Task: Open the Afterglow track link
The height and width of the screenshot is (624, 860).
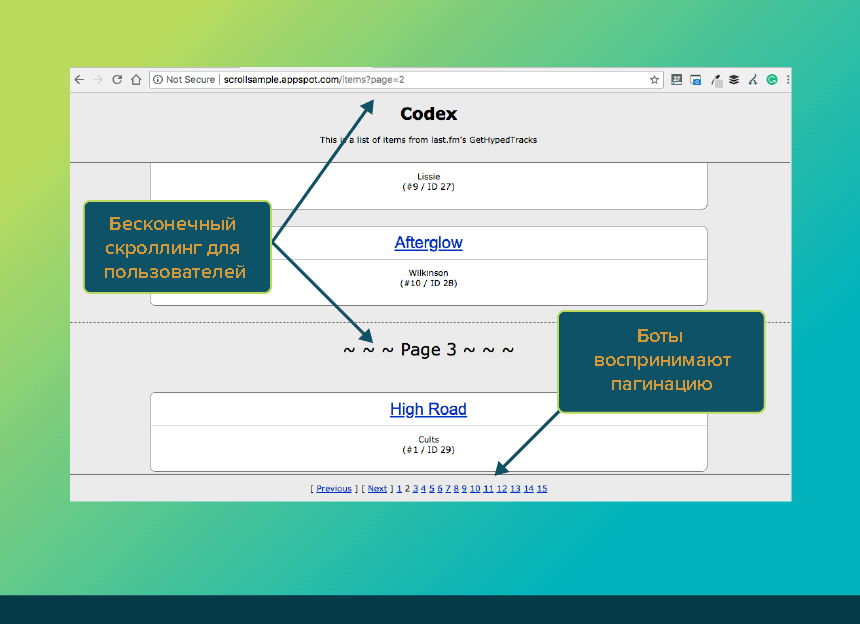Action: coord(428,243)
